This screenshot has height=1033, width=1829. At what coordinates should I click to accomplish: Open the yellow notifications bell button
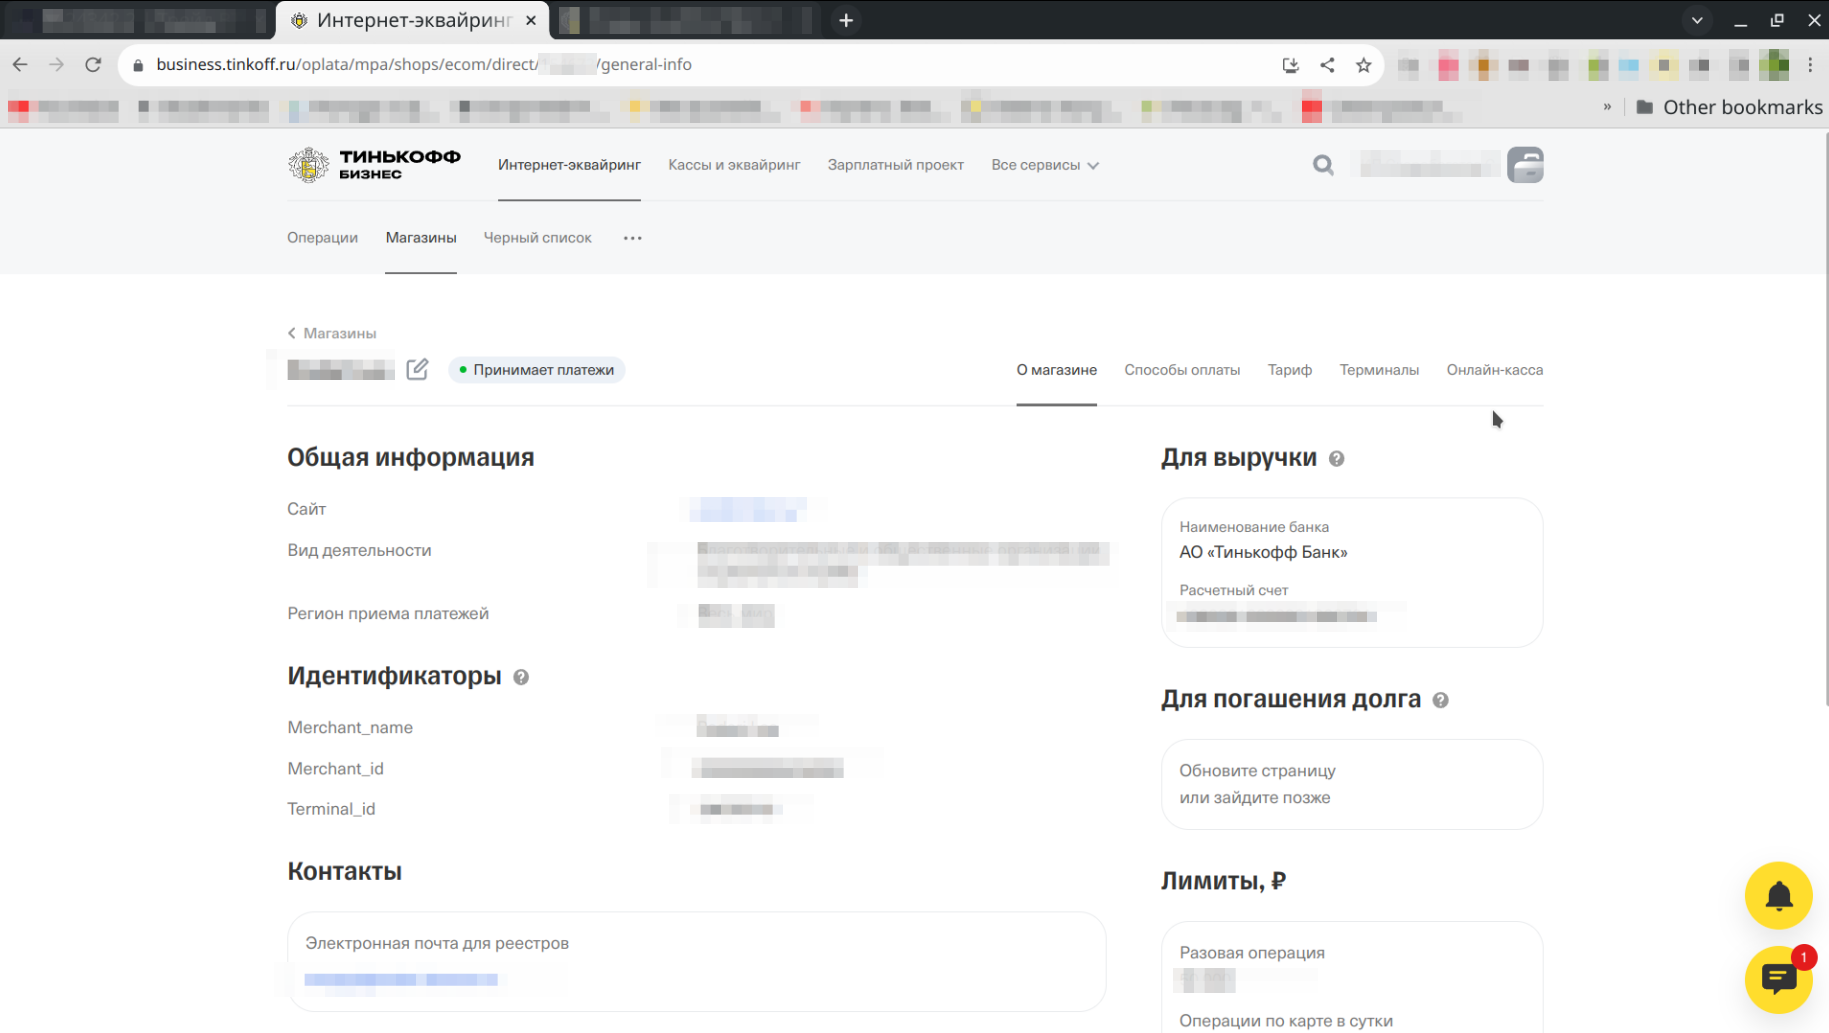coord(1778,896)
